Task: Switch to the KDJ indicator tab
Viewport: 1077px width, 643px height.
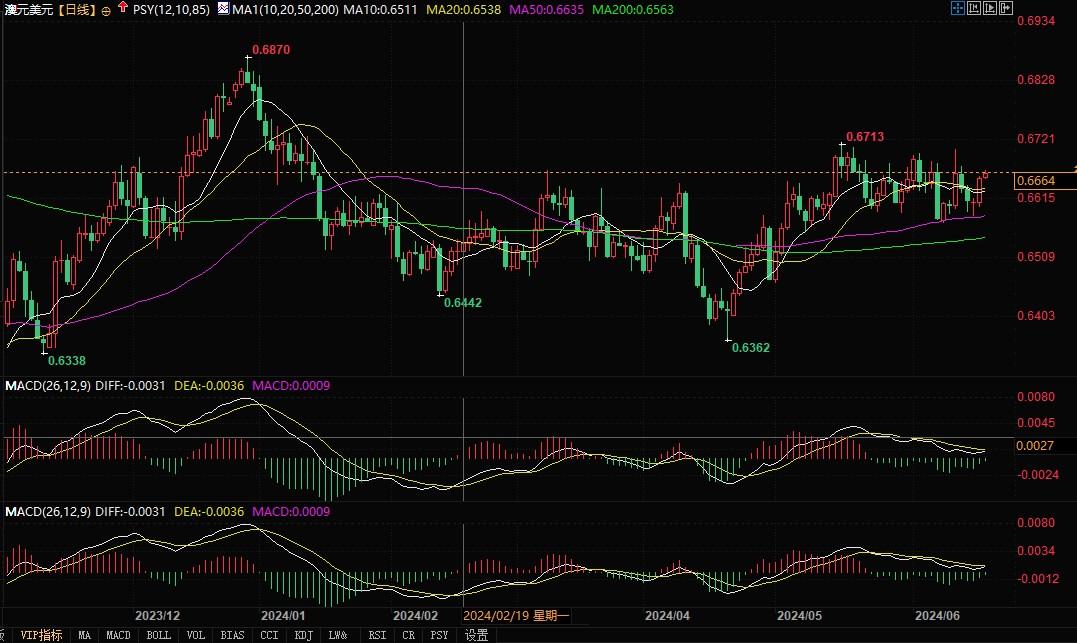Action: tap(303, 635)
